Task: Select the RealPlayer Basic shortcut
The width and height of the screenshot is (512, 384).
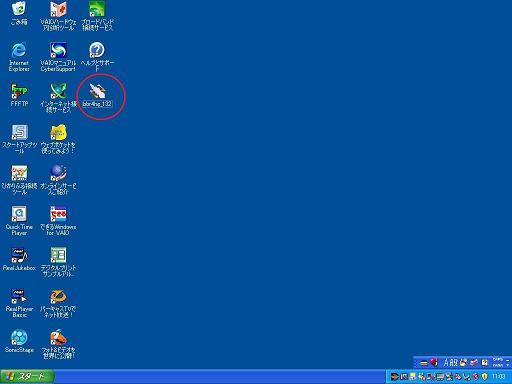Action: (19, 303)
